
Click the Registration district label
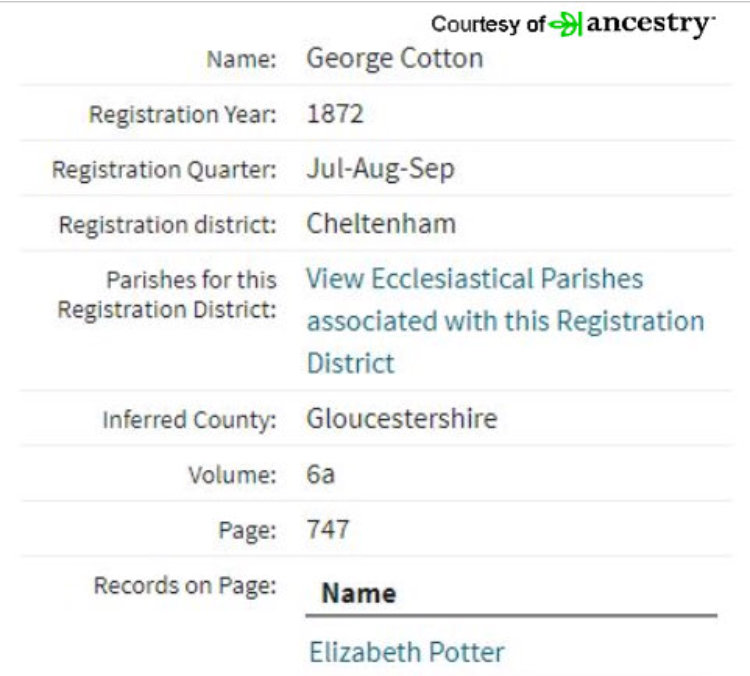[x=167, y=225]
